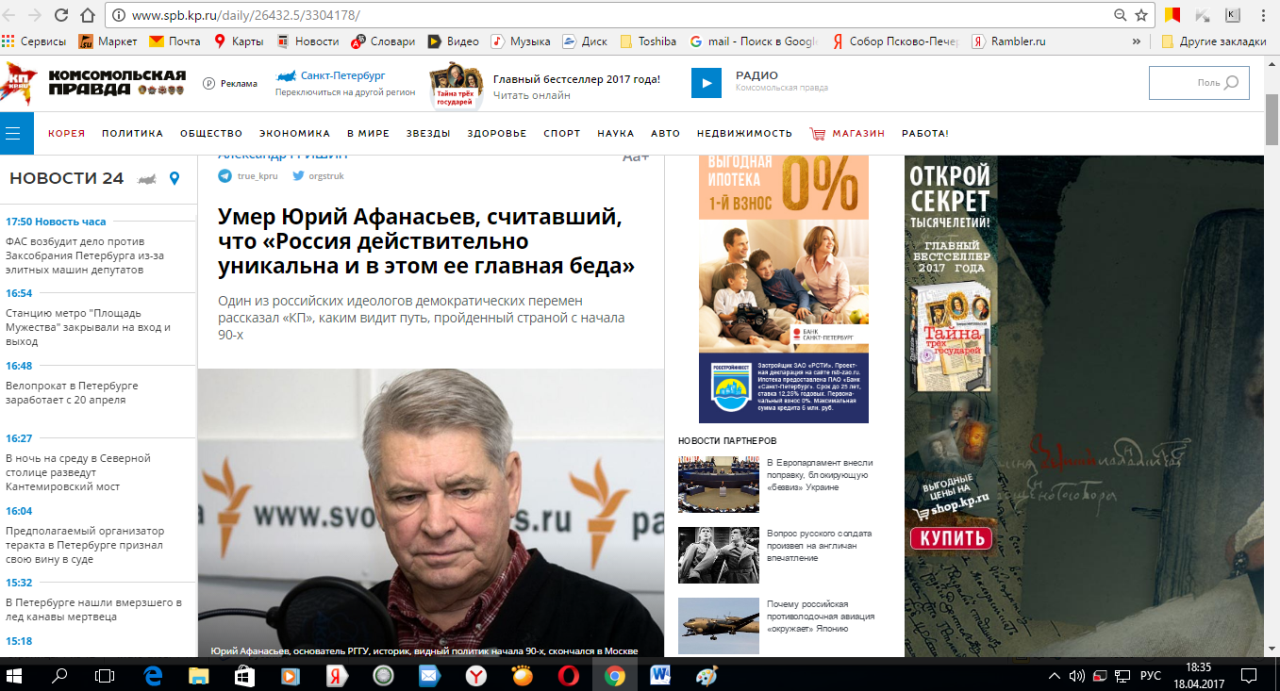Click the Europarliament thumbnail in partner news
Image resolution: width=1280 pixels, height=691 pixels.
click(x=718, y=484)
